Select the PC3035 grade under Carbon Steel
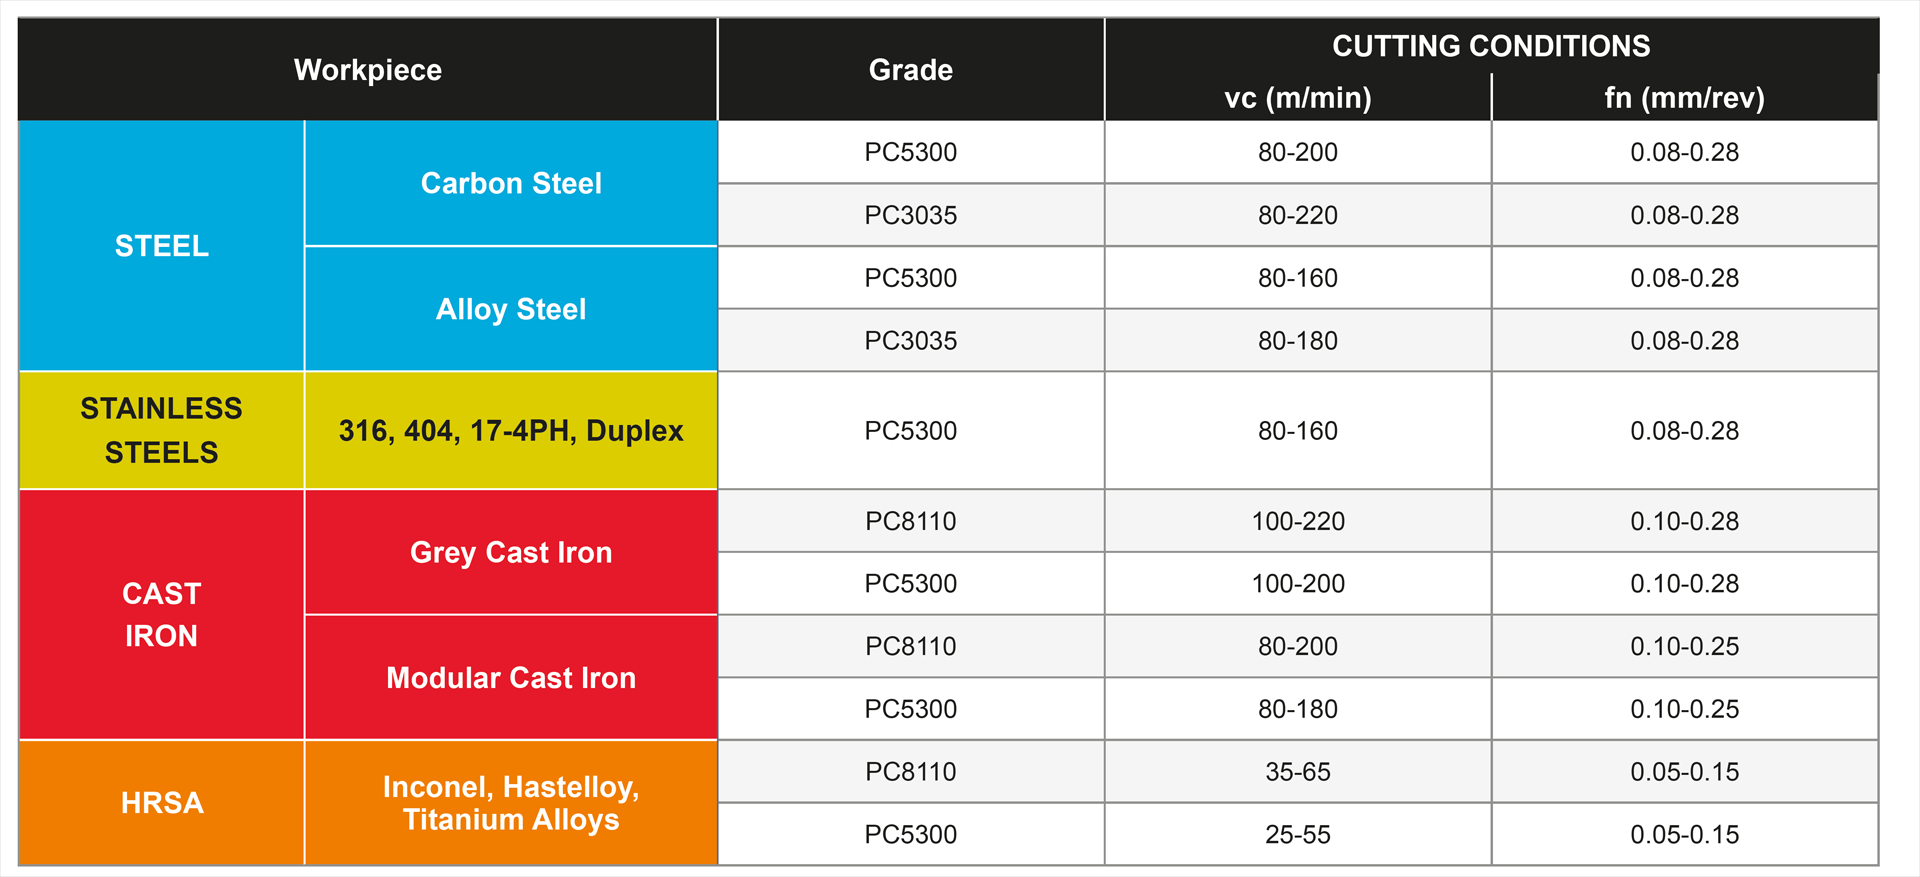This screenshot has width=1920, height=877. 911,215
